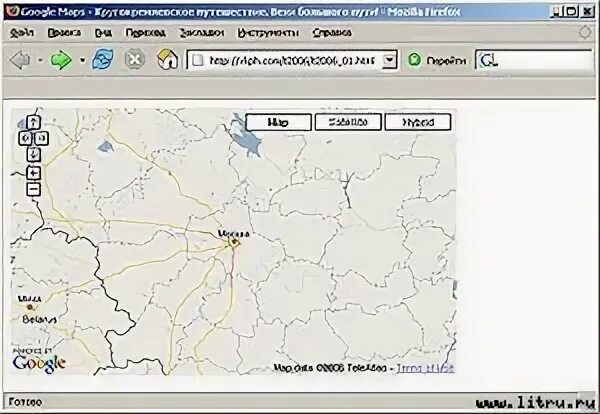
Task: Open the Forward history dropdown arrow
Action: tap(82, 60)
